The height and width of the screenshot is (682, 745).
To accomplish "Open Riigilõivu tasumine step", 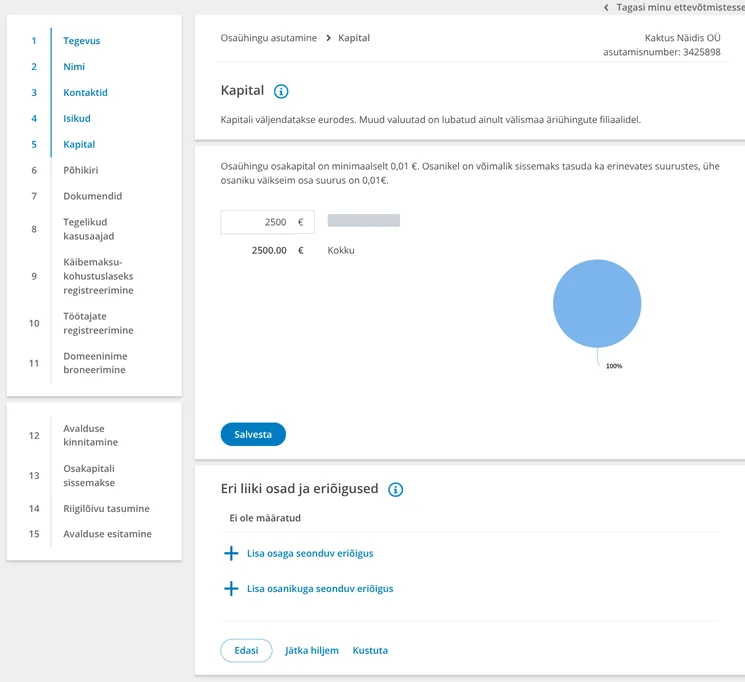I will pyautogui.click(x=106, y=509).
